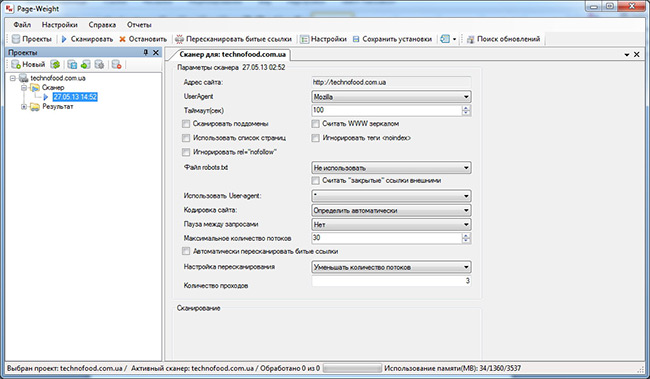Open the Отчеты menu
The image size is (650, 379).
point(139,24)
